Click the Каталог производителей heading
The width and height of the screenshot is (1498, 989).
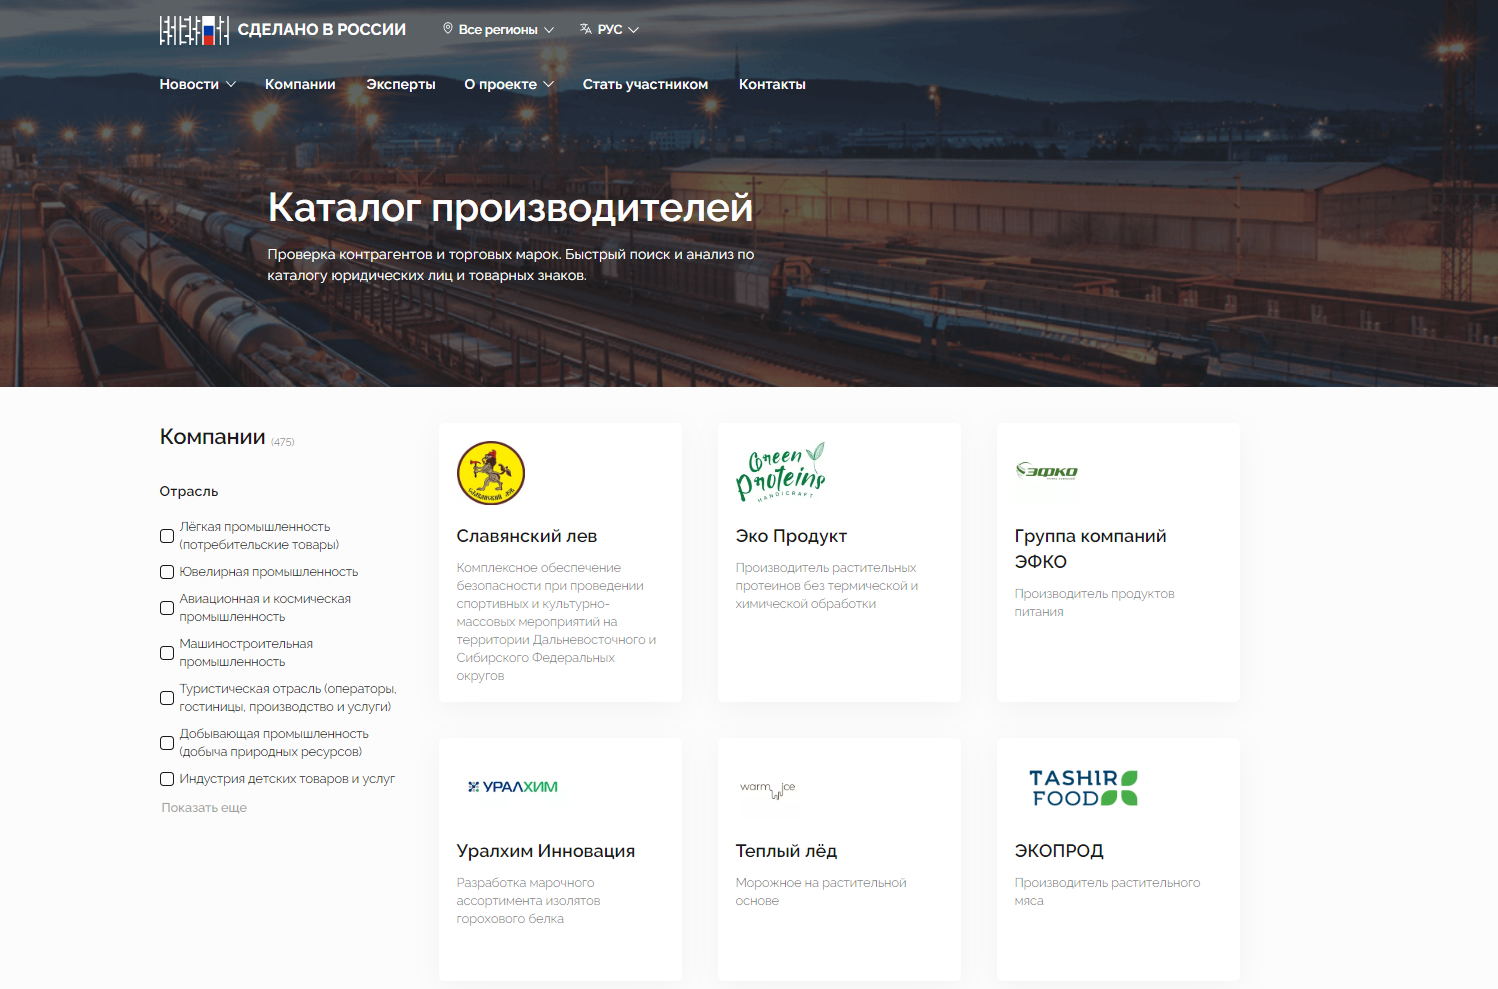510,207
